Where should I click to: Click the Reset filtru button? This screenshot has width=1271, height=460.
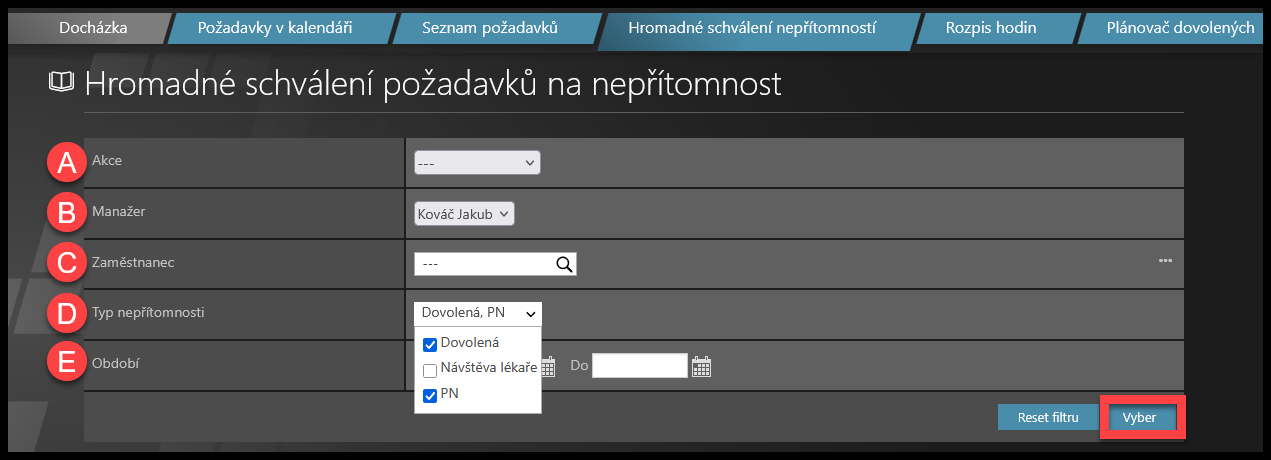click(x=1047, y=418)
